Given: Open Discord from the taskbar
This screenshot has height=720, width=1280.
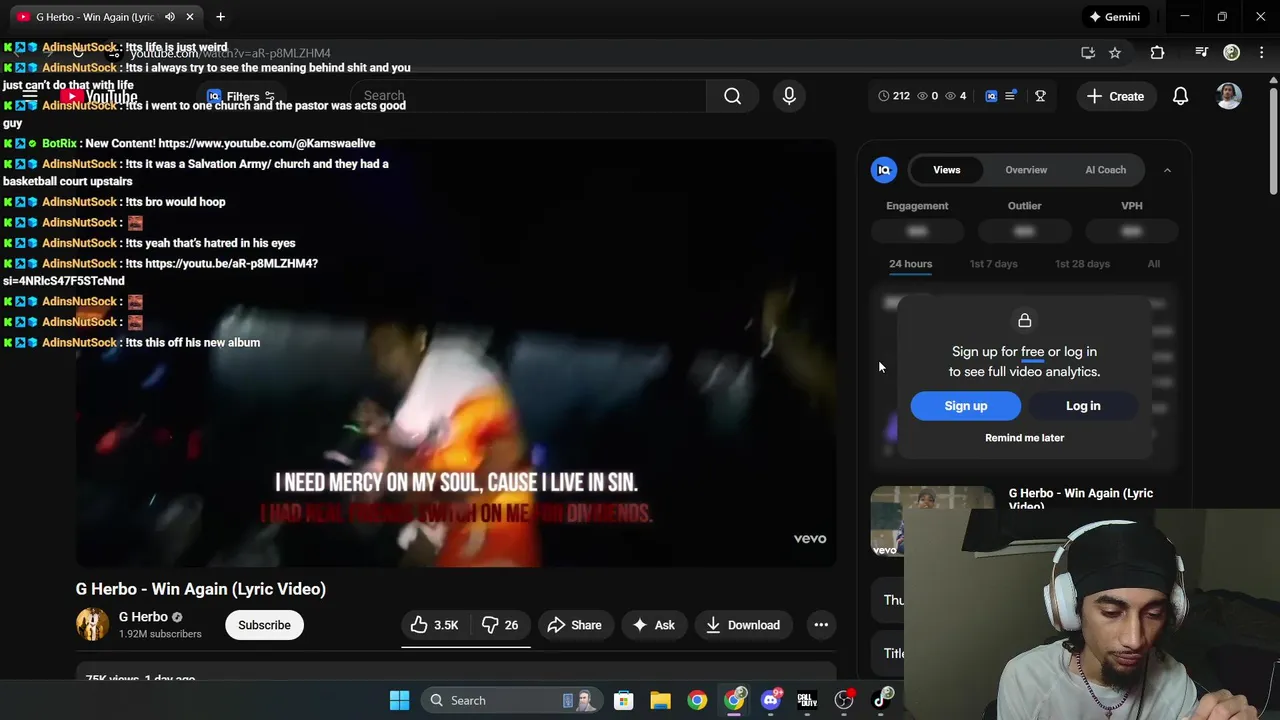Looking at the screenshot, I should (x=771, y=700).
